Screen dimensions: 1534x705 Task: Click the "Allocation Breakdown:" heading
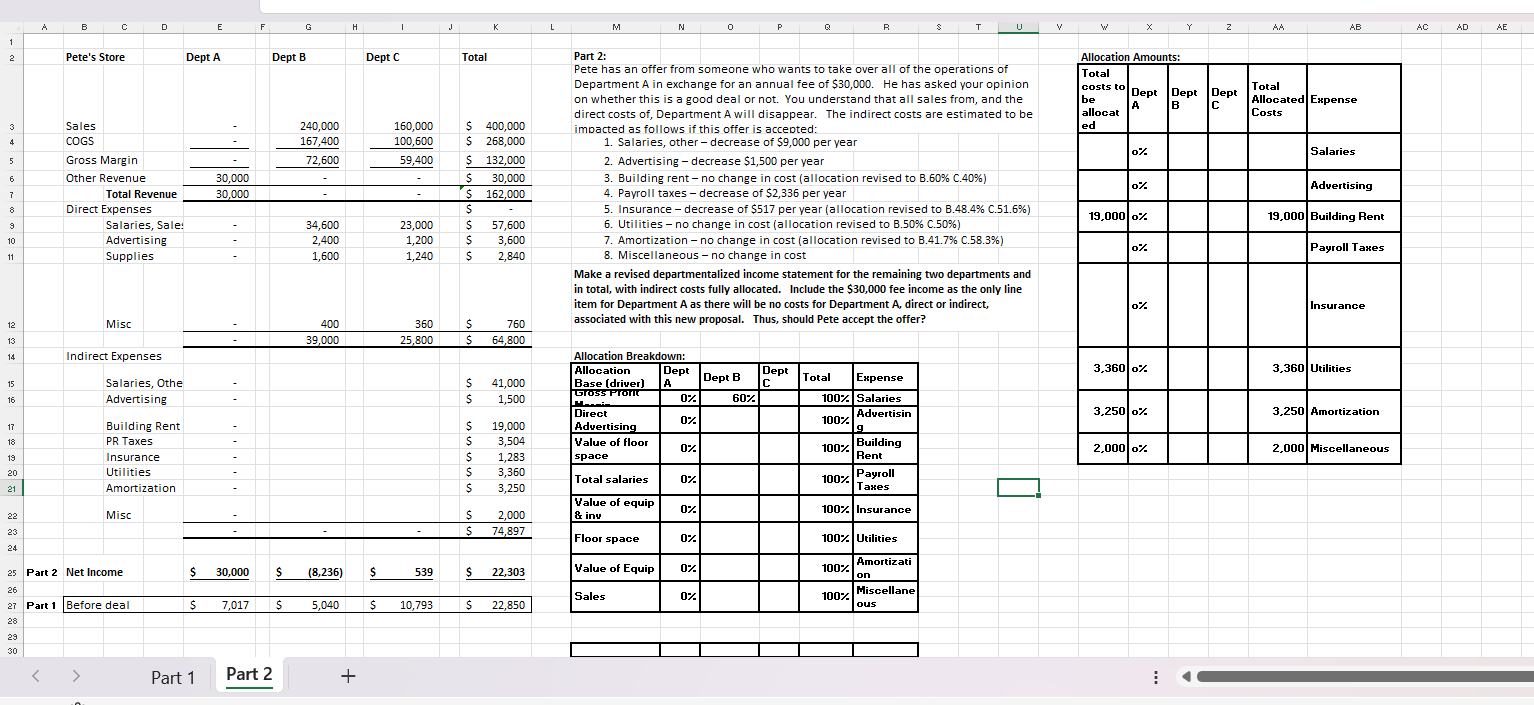coord(629,356)
